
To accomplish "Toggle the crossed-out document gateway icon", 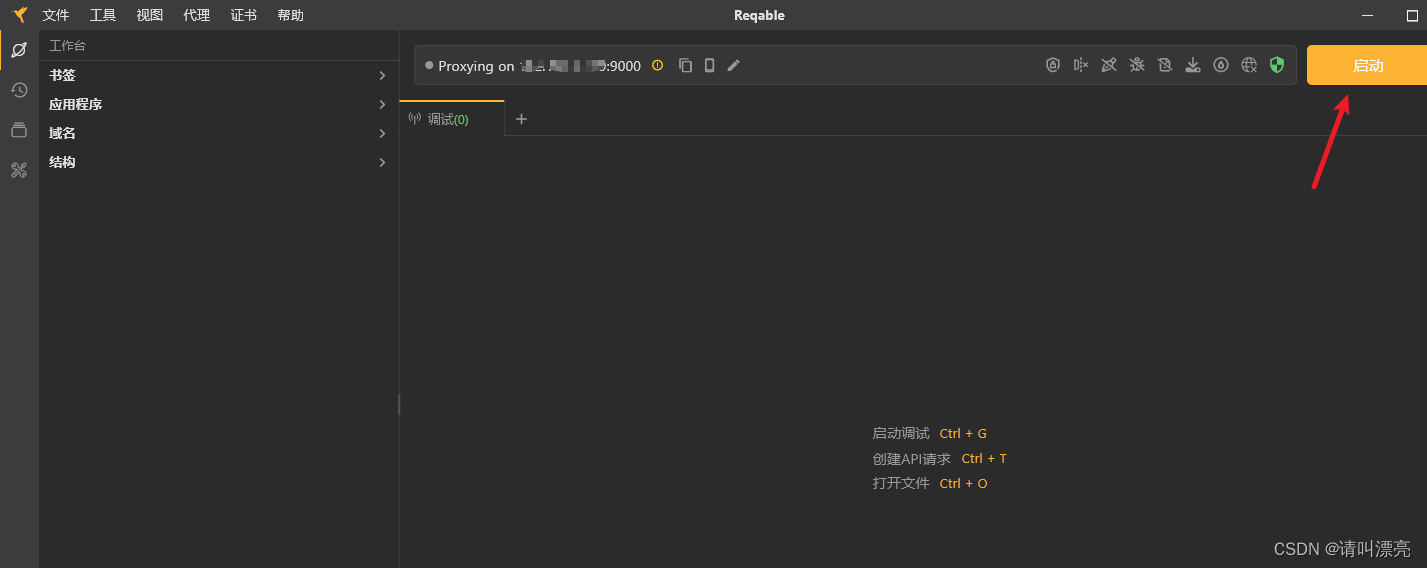I will (1165, 65).
